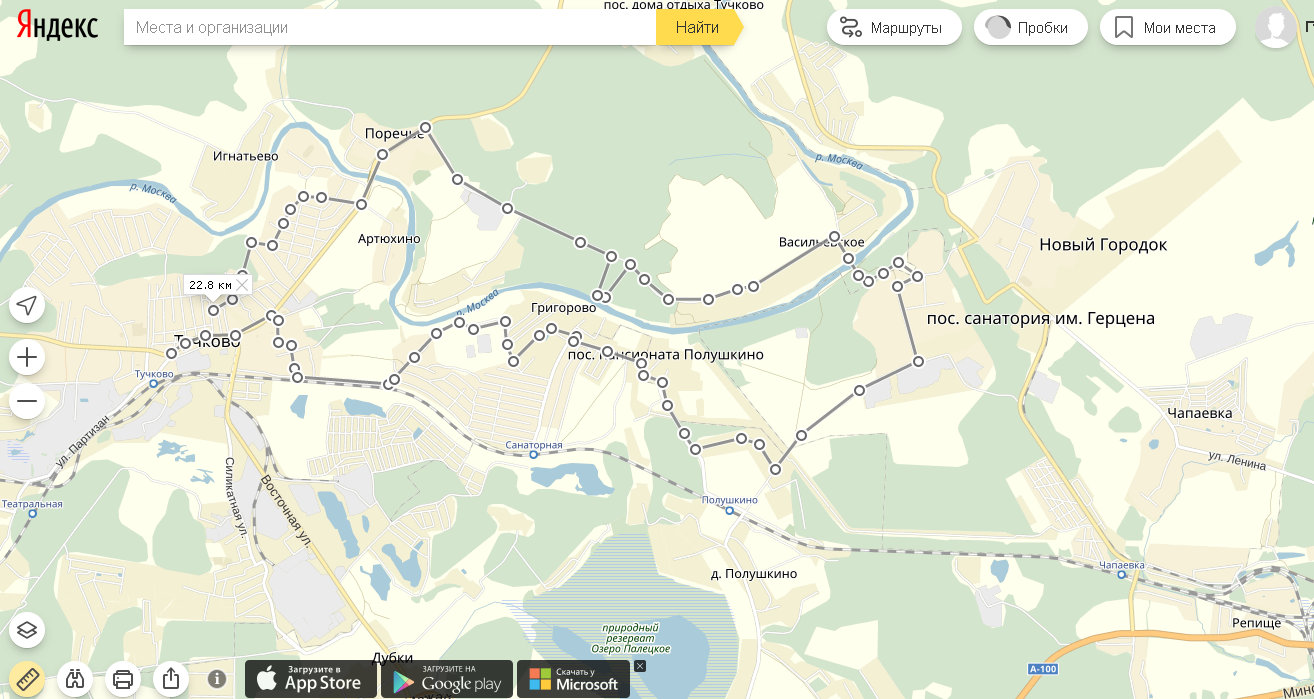This screenshot has height=699, width=1314.
Task: Close the app download banner
Action: (x=640, y=666)
